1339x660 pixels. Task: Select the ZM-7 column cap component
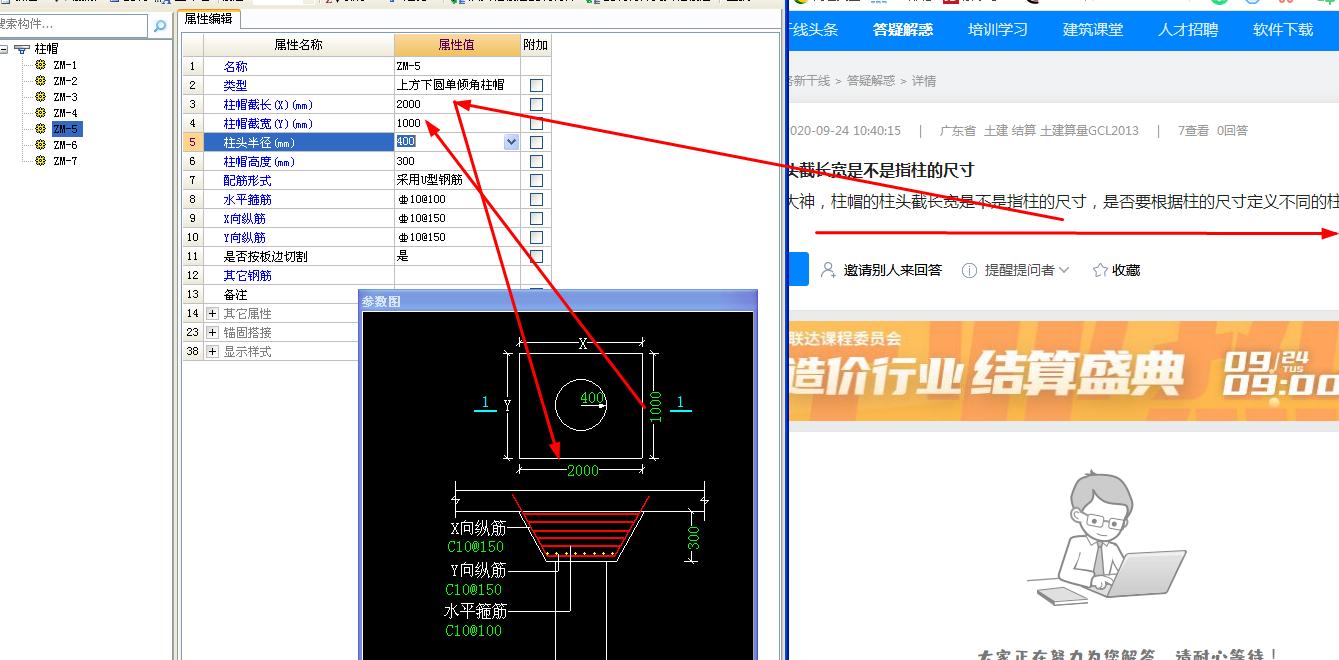(x=65, y=161)
